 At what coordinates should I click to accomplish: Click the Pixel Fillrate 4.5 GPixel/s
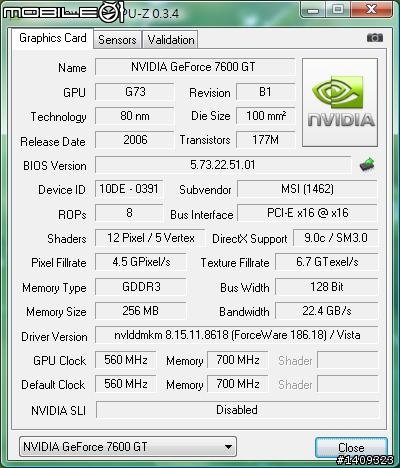click(141, 262)
